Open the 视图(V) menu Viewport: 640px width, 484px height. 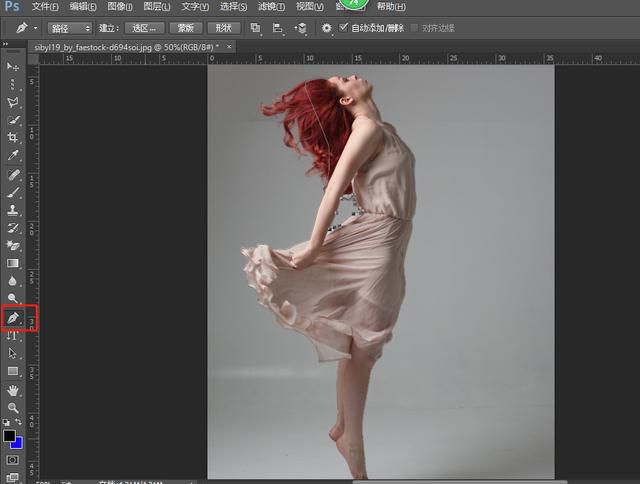coord(310,7)
